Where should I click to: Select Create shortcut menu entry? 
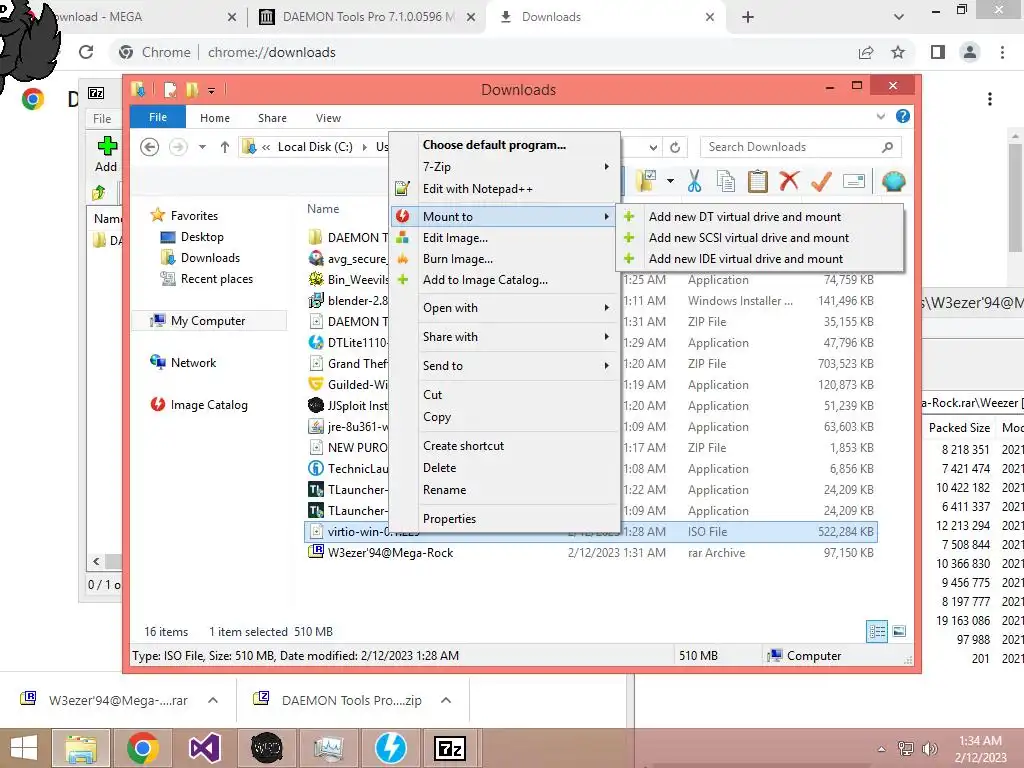[504, 445]
